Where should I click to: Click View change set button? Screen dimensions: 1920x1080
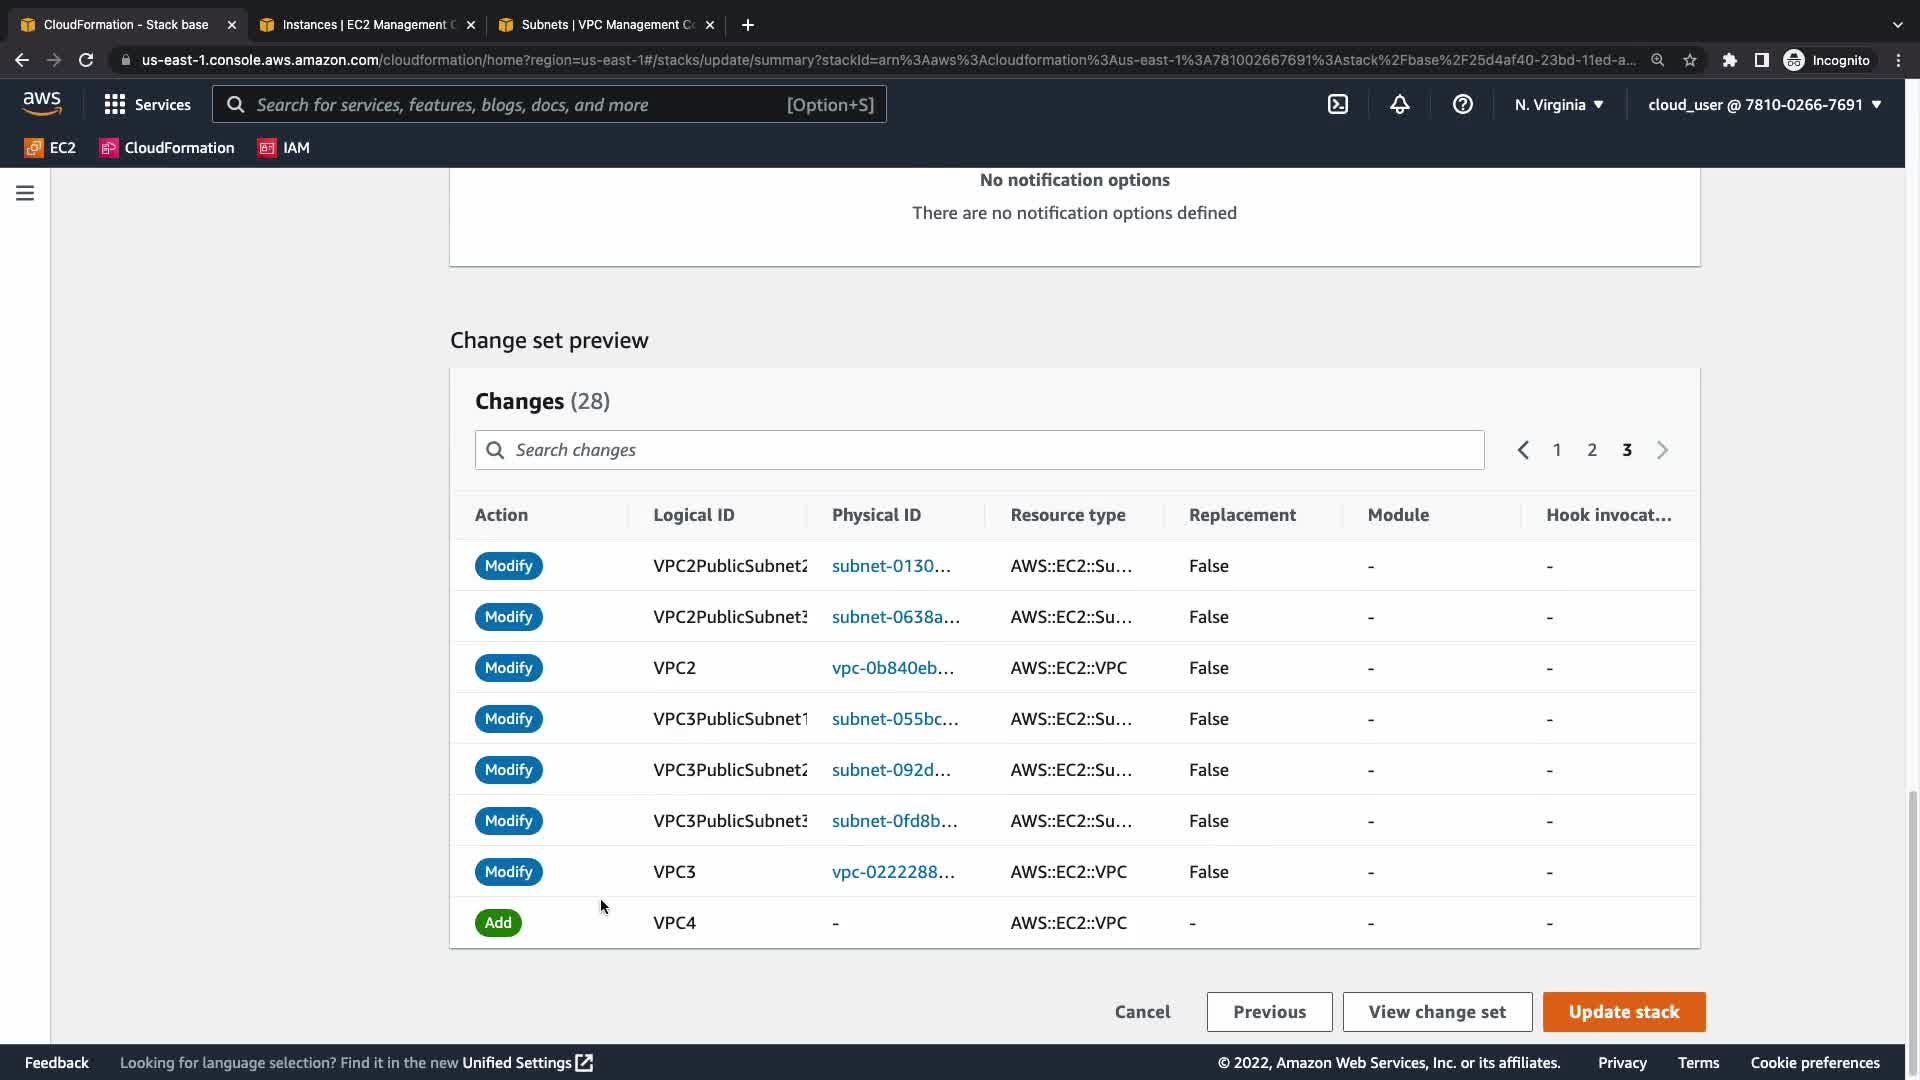[1437, 1012]
